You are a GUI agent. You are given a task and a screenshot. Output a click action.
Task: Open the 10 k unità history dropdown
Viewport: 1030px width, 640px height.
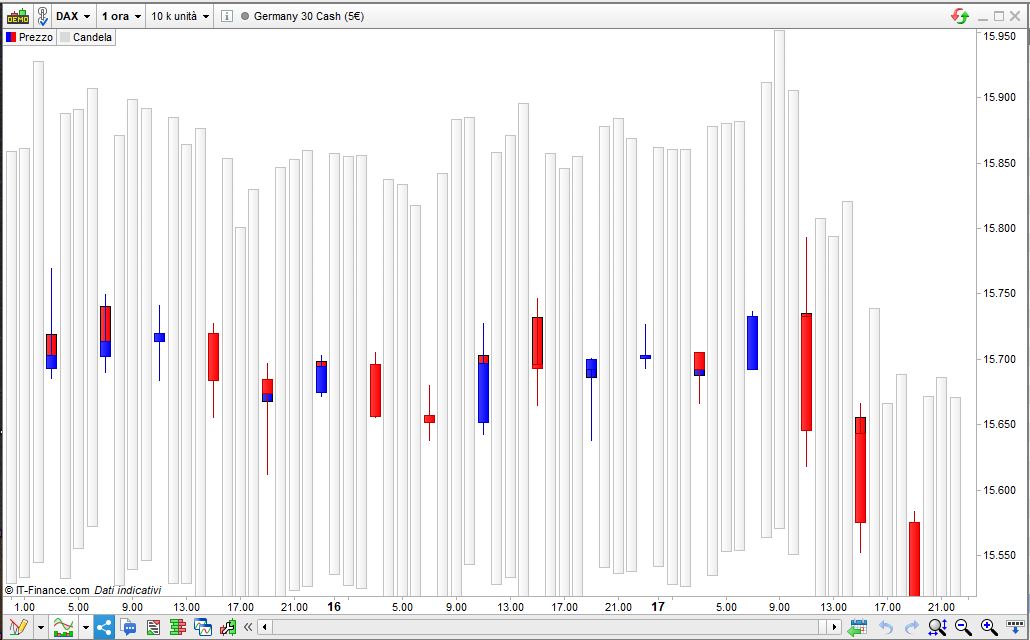180,16
